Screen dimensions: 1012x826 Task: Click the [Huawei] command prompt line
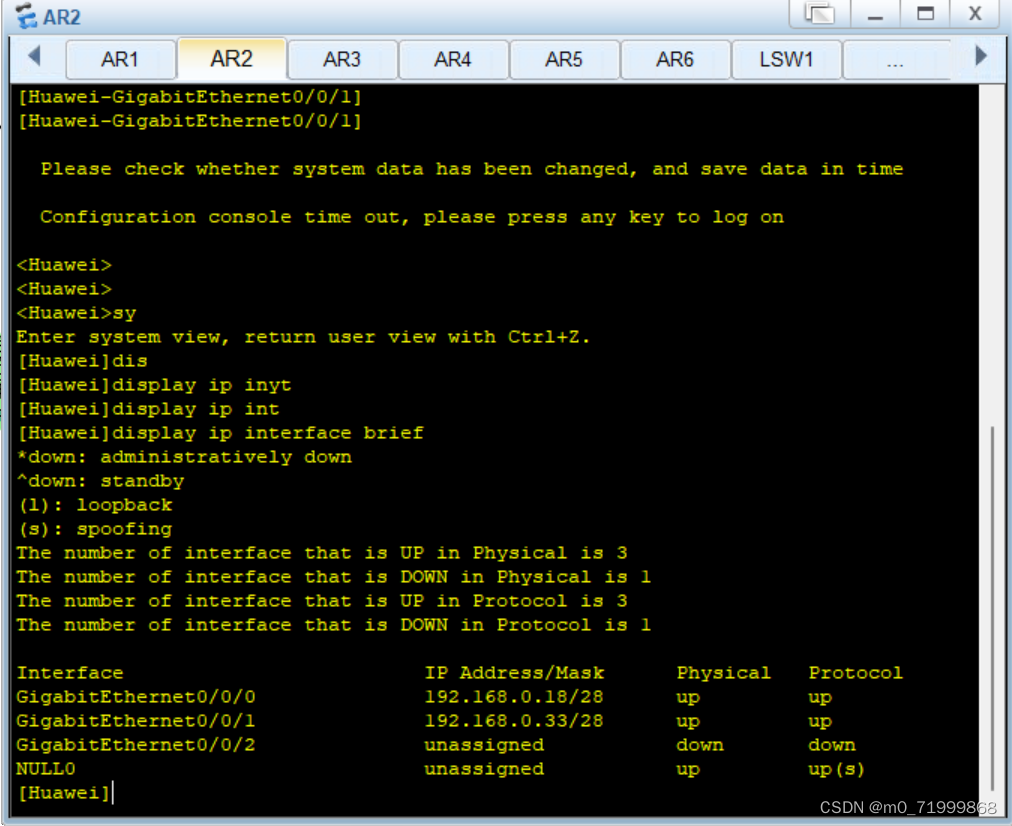65,792
